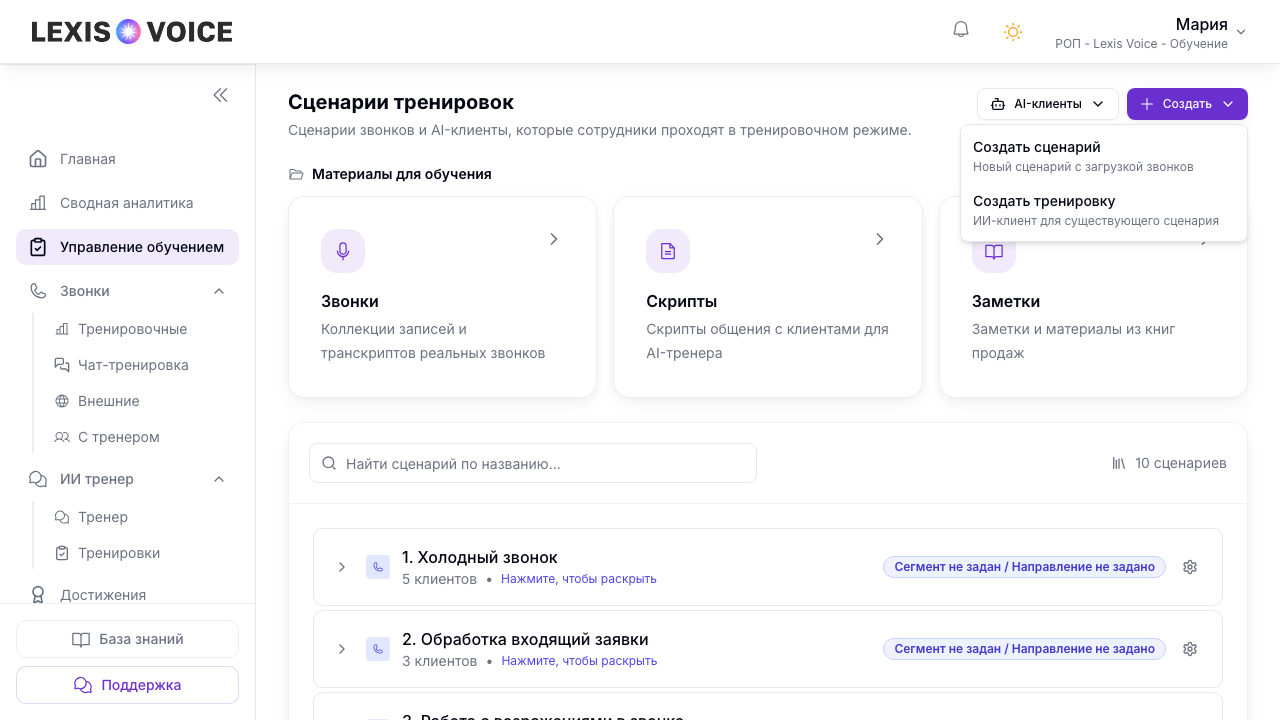Choose Создать сценарий from menu
The image size is (1280, 720).
(1103, 156)
